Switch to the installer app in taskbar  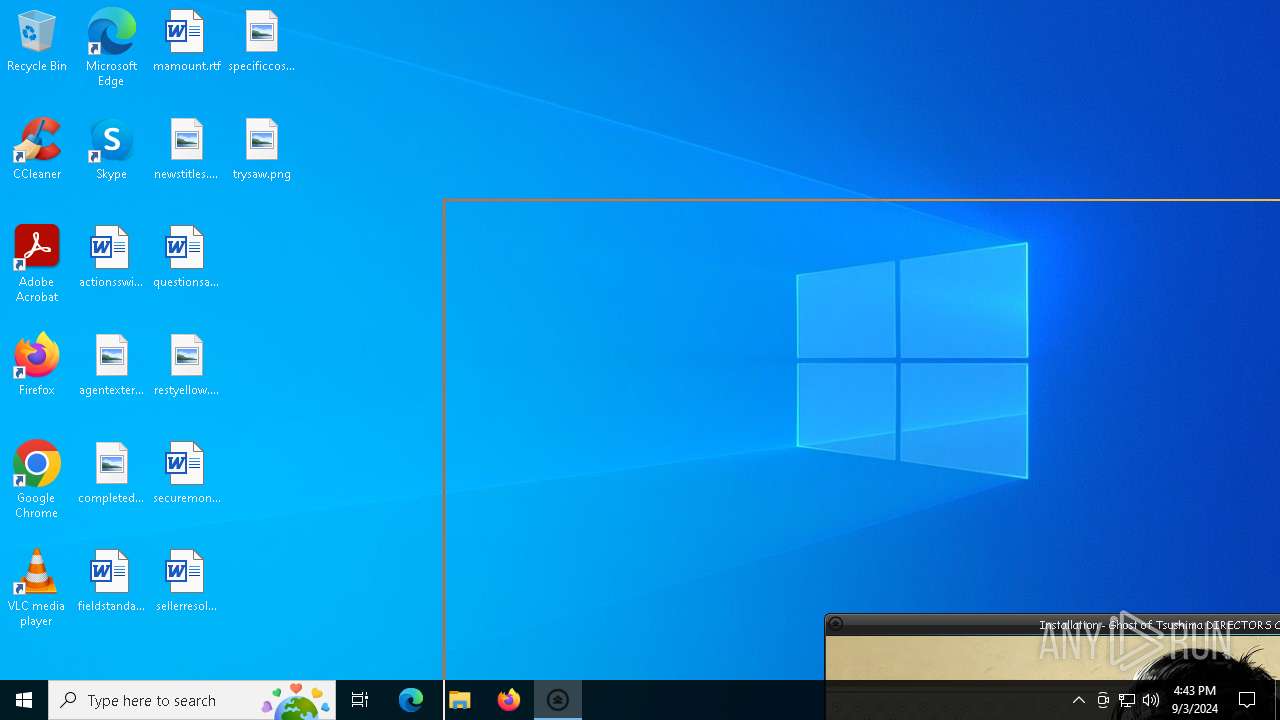pos(558,700)
